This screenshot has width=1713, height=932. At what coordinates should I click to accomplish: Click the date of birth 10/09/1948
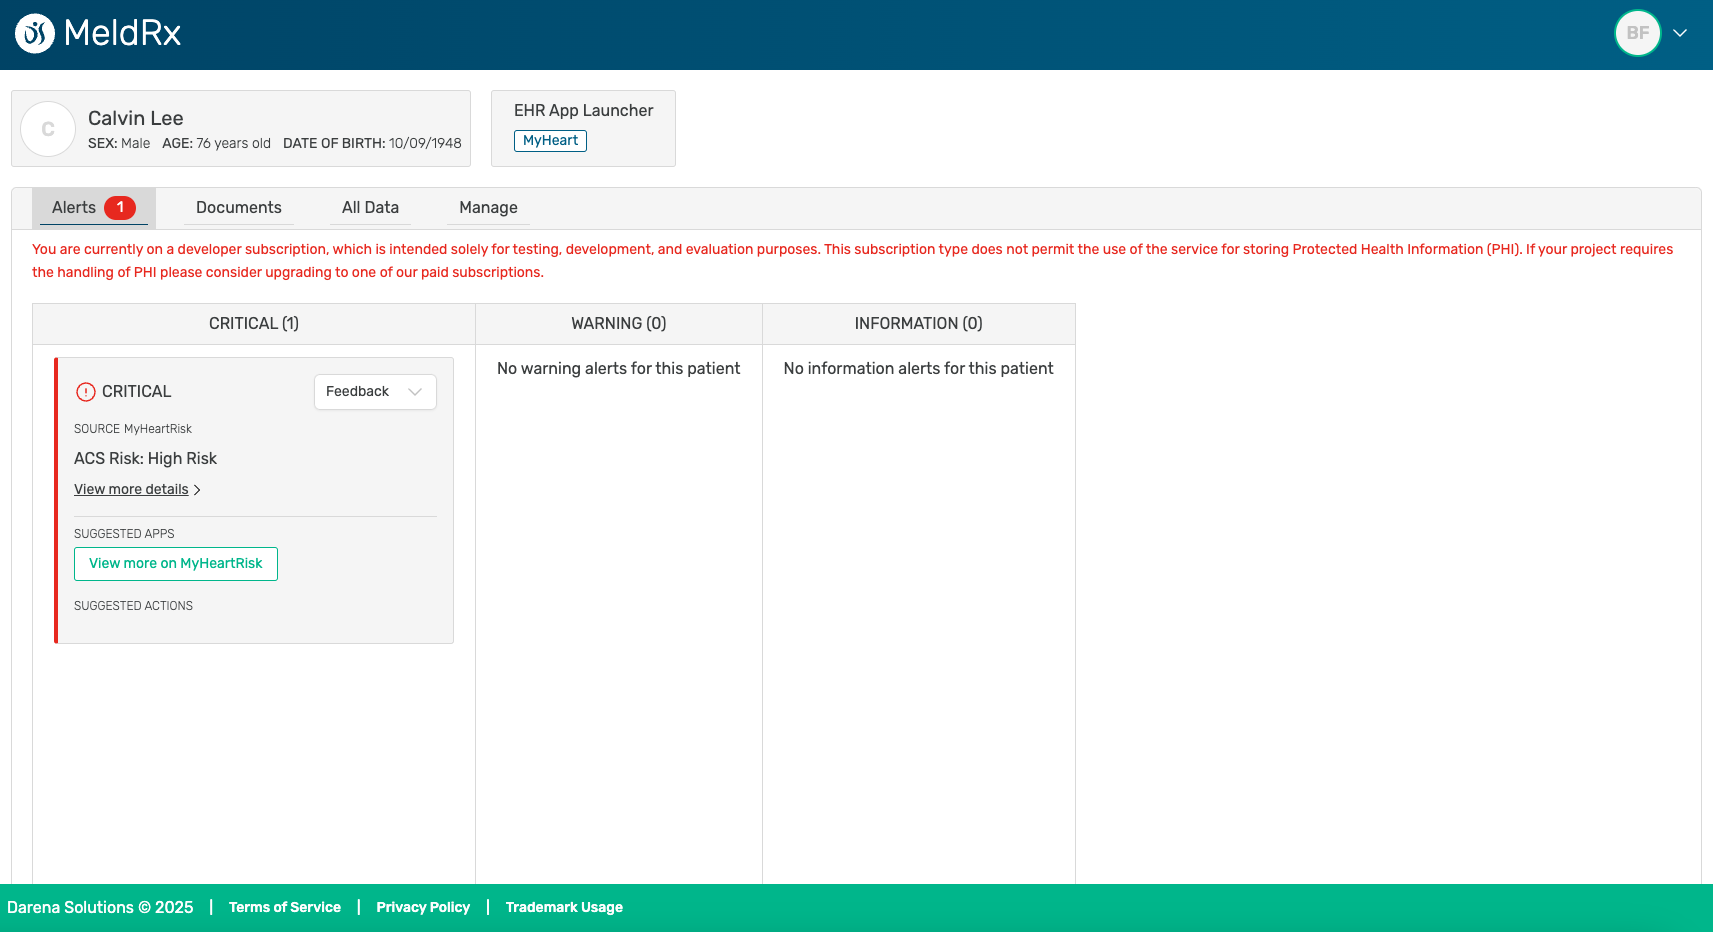tap(425, 143)
